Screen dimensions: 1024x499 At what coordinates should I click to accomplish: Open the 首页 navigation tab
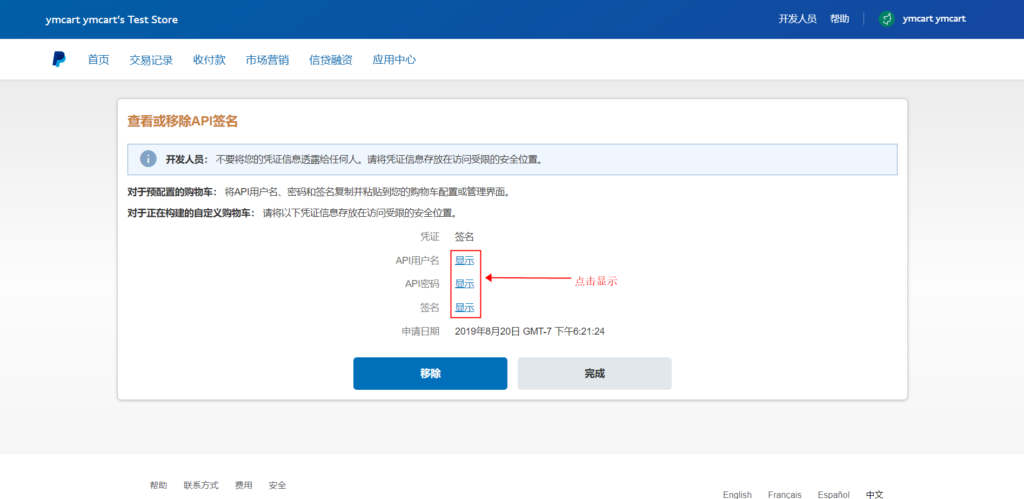[98, 60]
